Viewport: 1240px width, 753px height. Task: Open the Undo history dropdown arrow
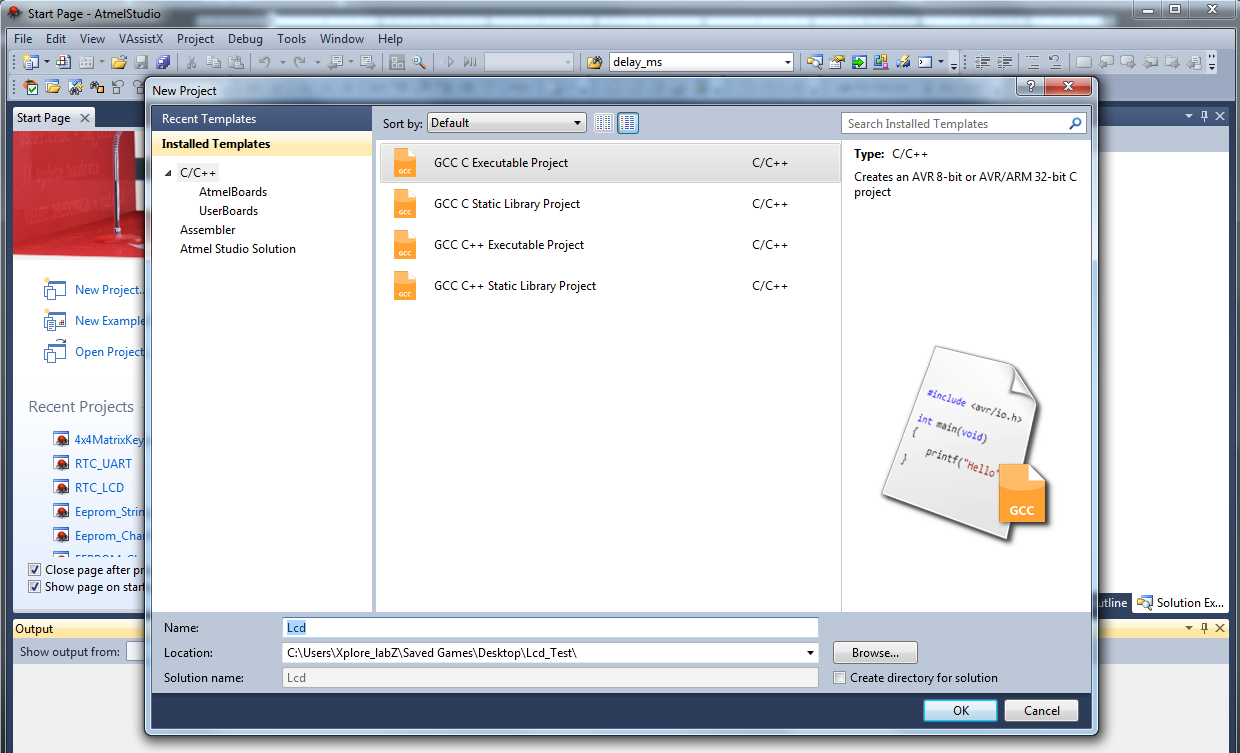click(281, 62)
